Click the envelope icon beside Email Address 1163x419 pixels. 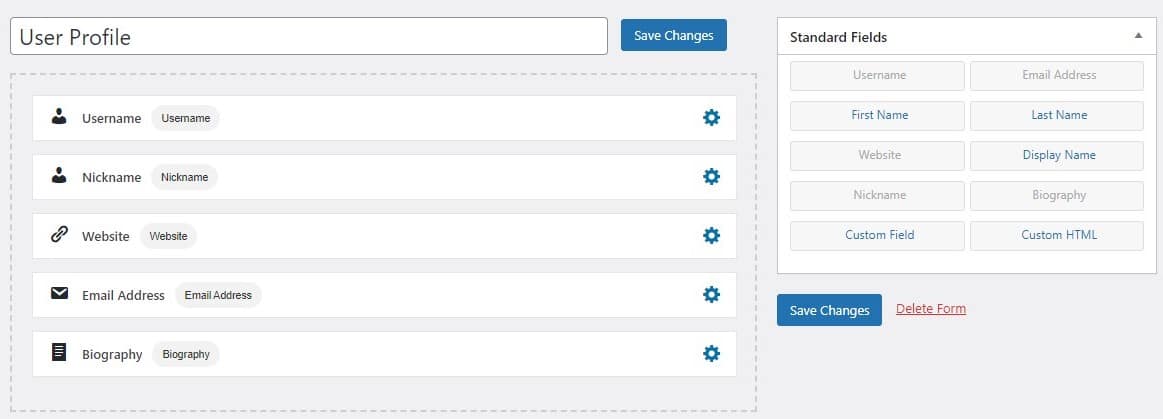pos(59,294)
